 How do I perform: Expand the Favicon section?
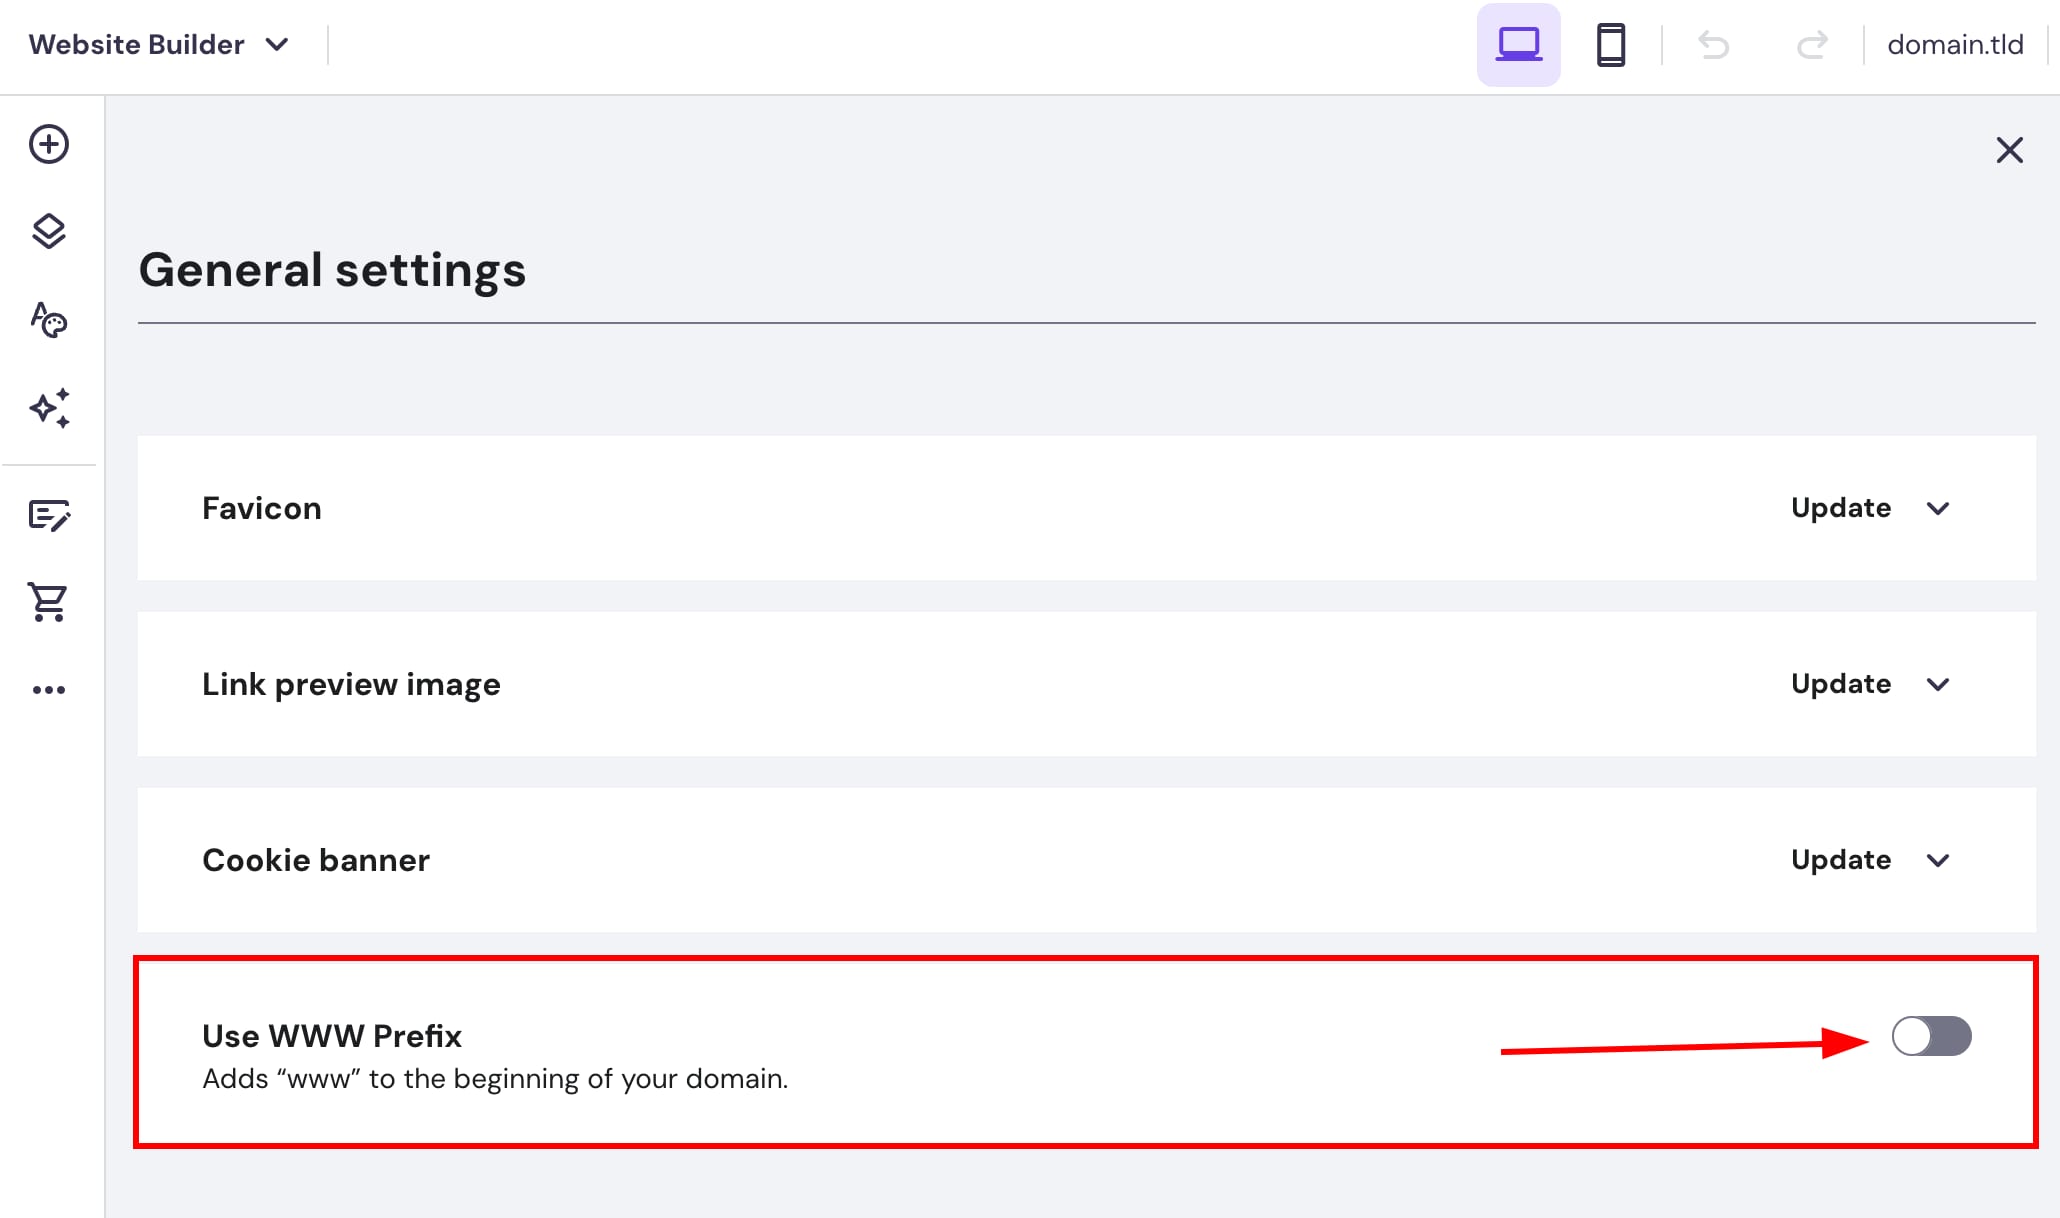1938,508
